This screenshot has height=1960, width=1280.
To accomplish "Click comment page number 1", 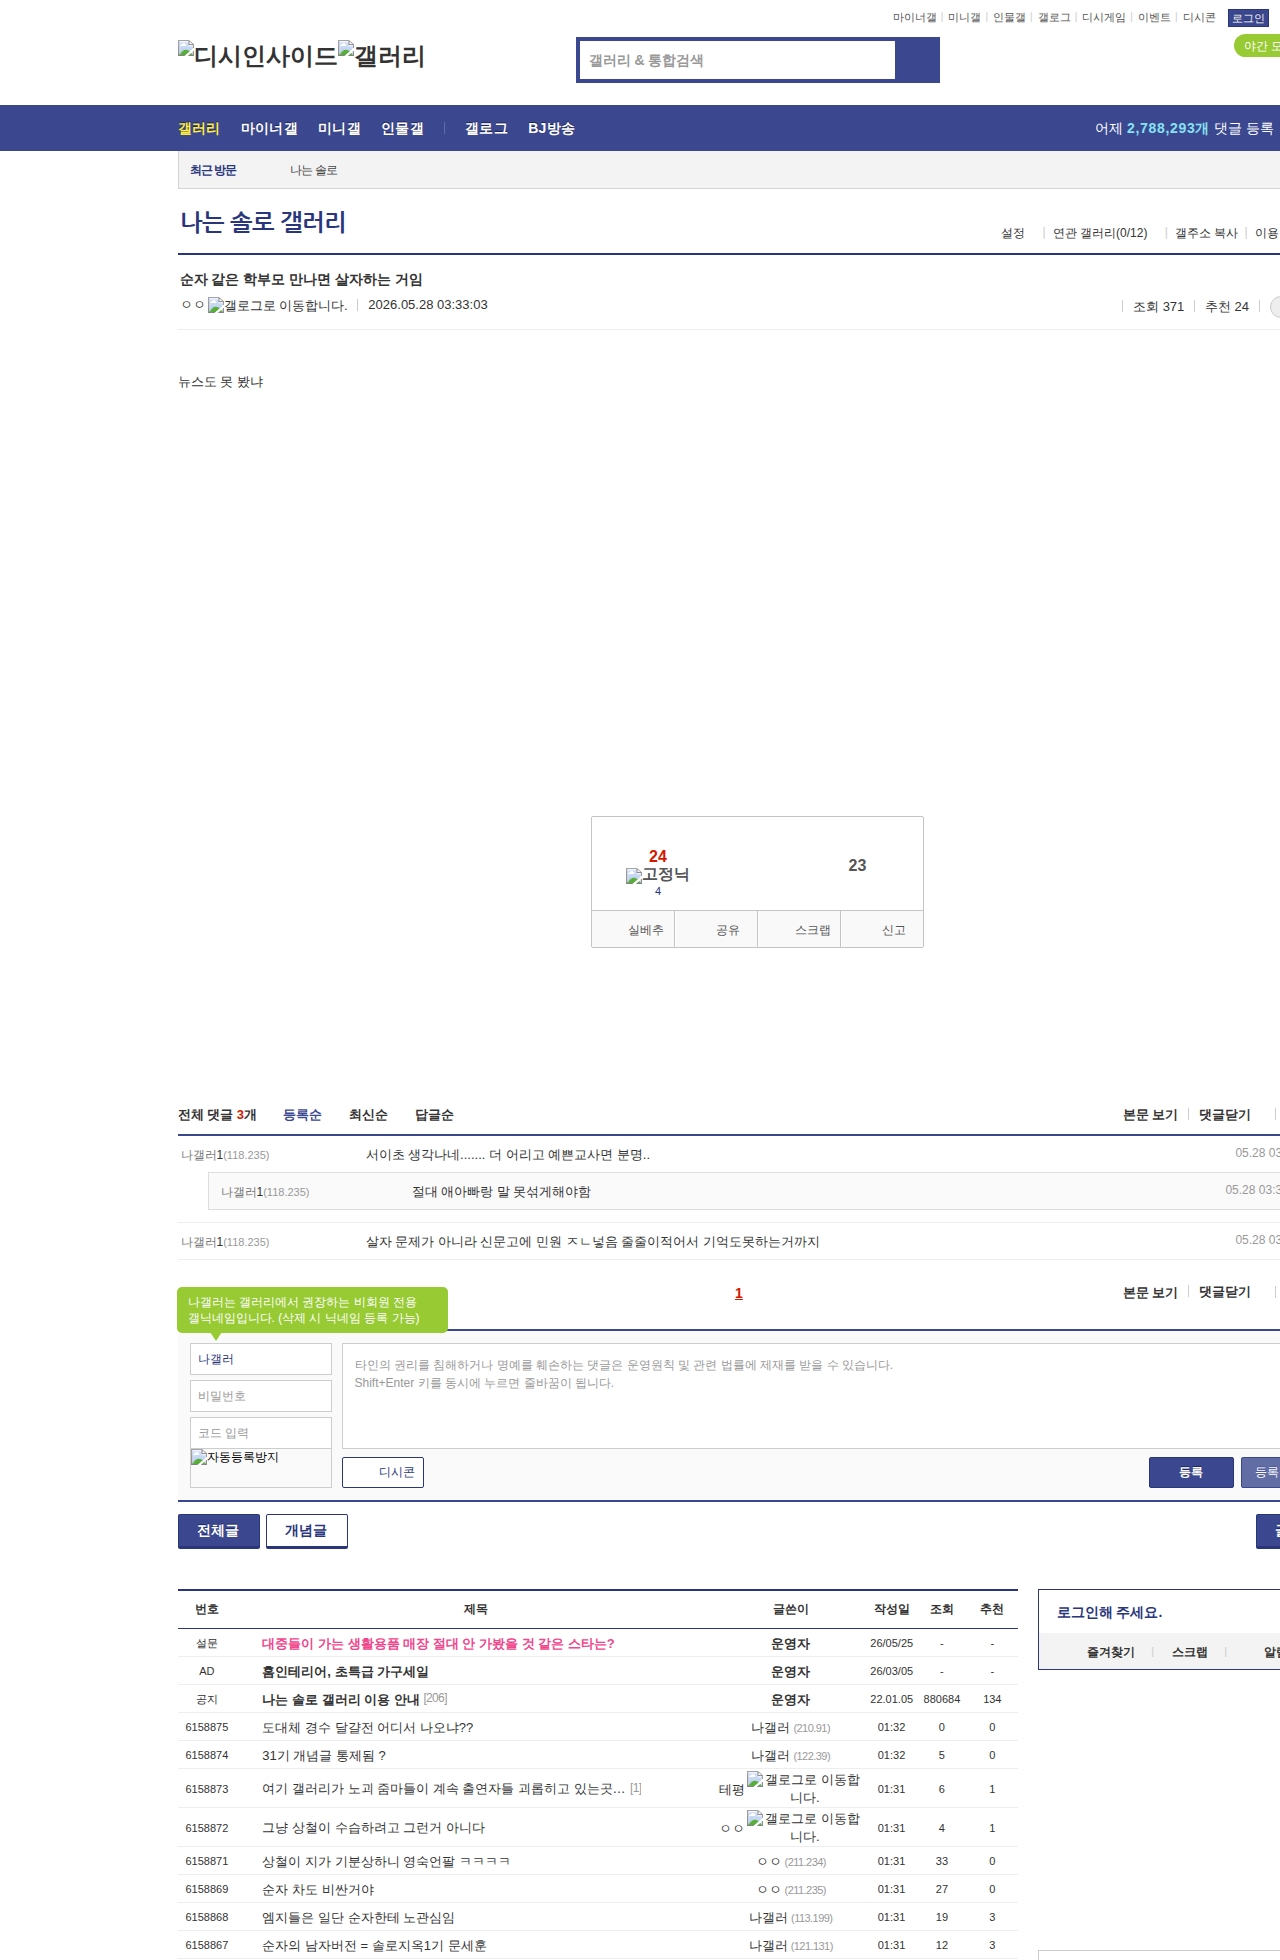I will [739, 1293].
